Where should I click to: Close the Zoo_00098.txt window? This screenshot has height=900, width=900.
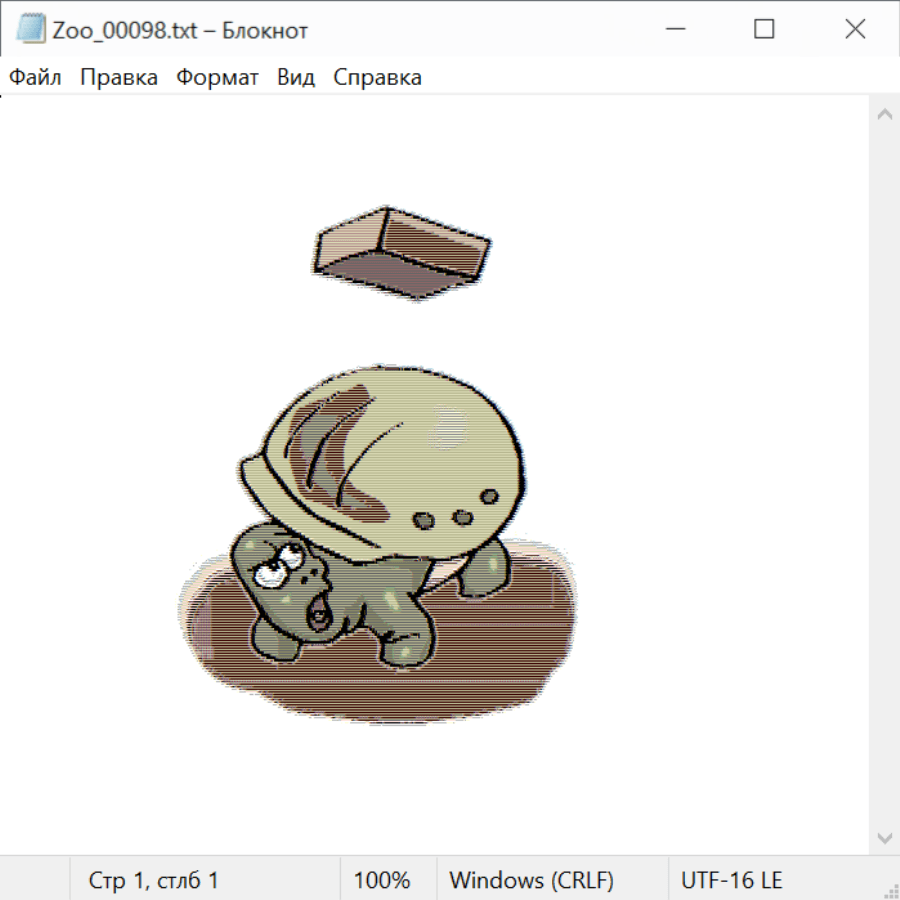(x=855, y=30)
